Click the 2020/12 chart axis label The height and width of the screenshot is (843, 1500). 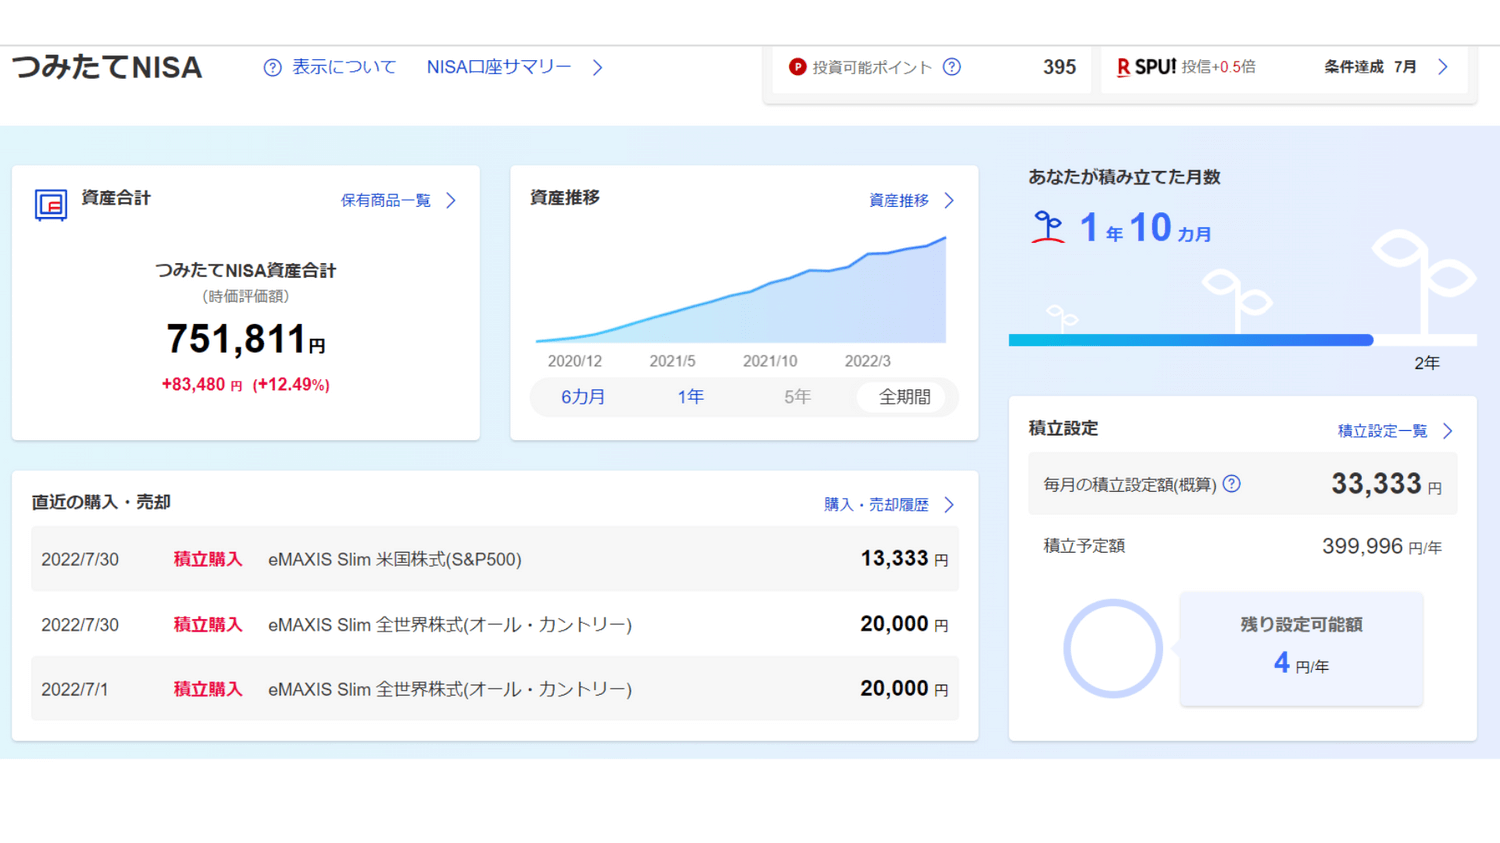[x=575, y=361]
